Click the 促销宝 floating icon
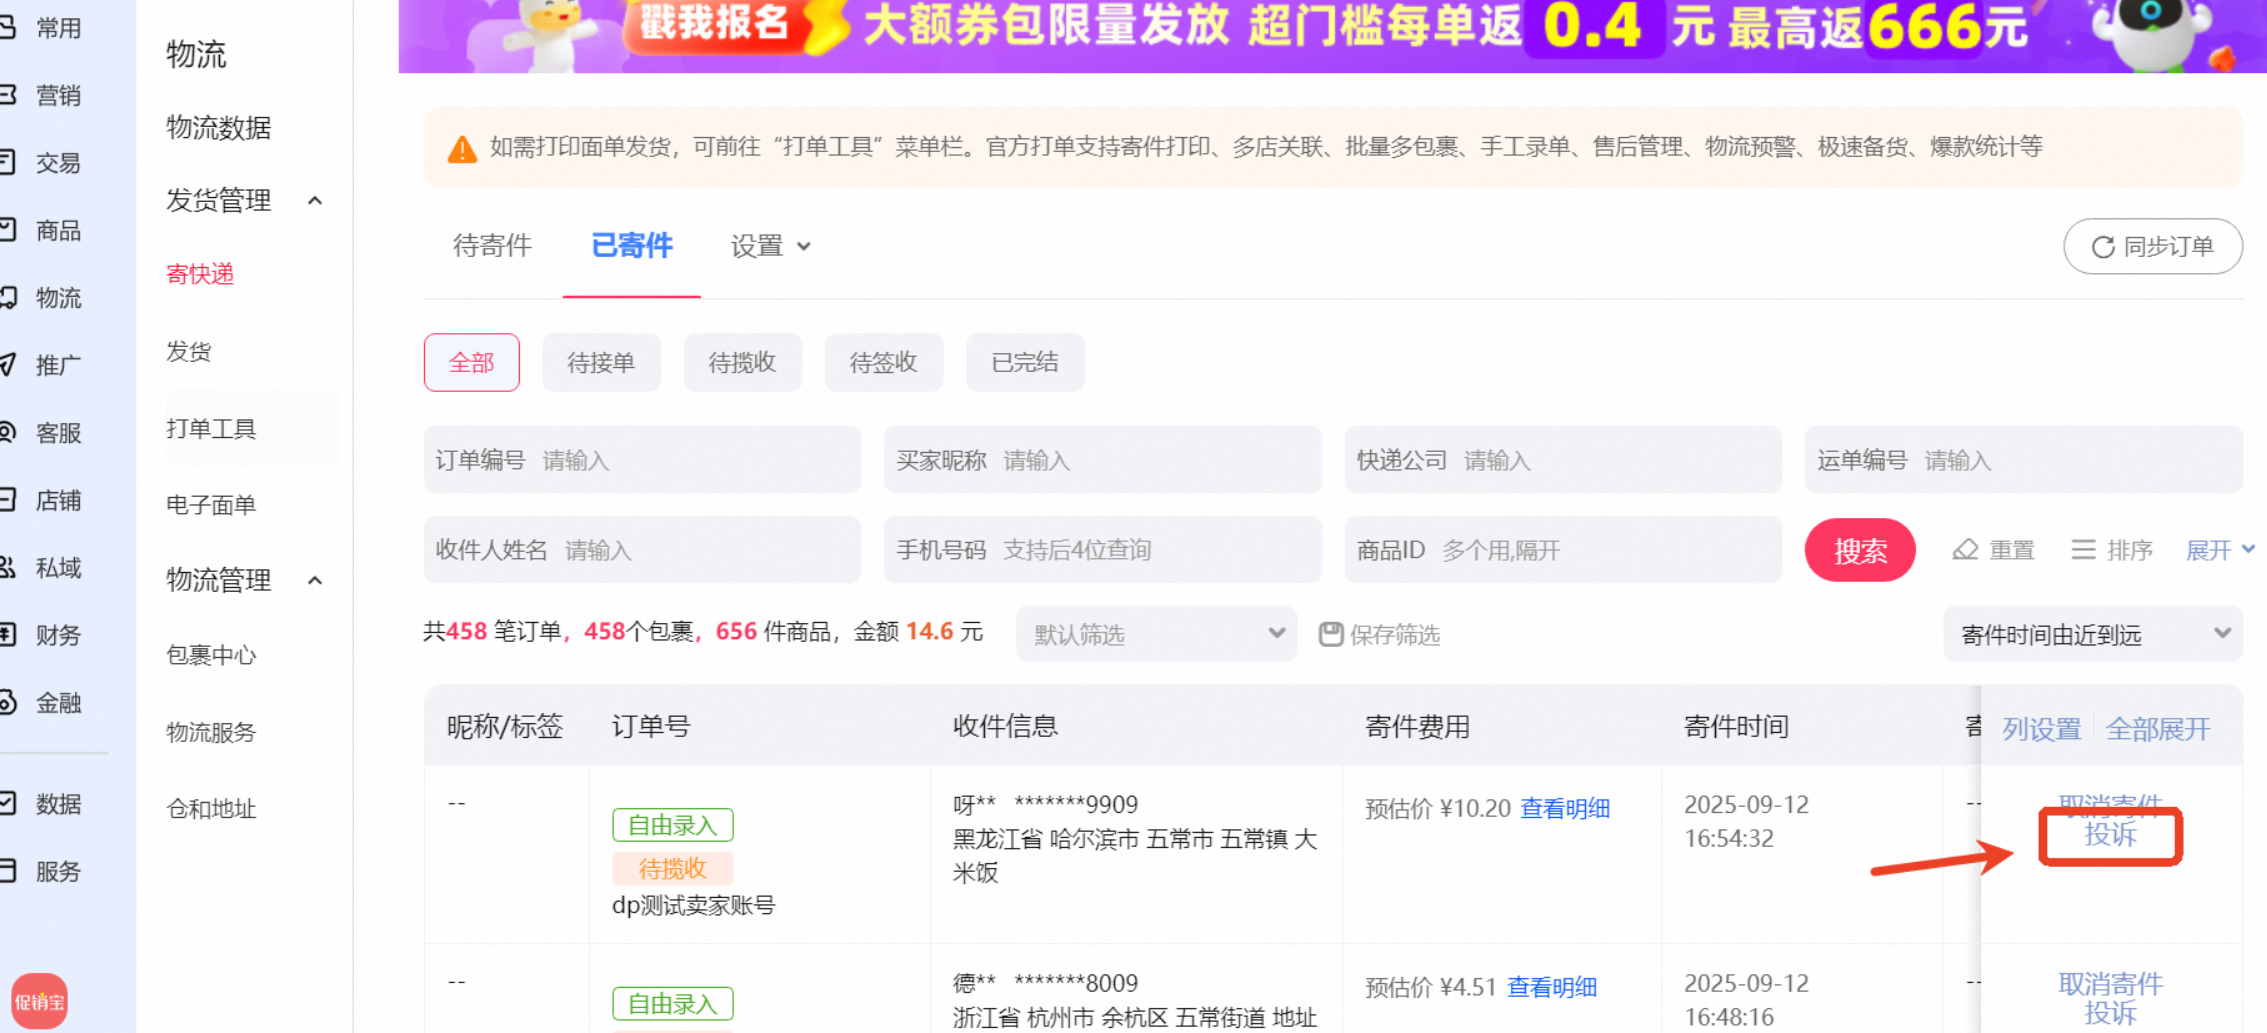The height and width of the screenshot is (1033, 2267). [39, 1001]
